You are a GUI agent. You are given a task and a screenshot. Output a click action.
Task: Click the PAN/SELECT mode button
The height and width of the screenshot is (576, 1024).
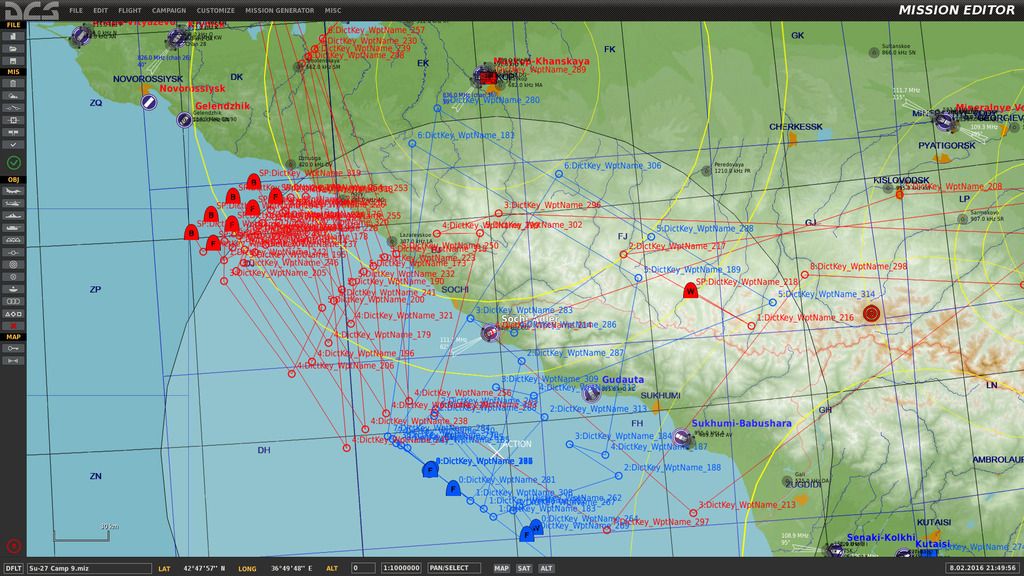(448, 568)
